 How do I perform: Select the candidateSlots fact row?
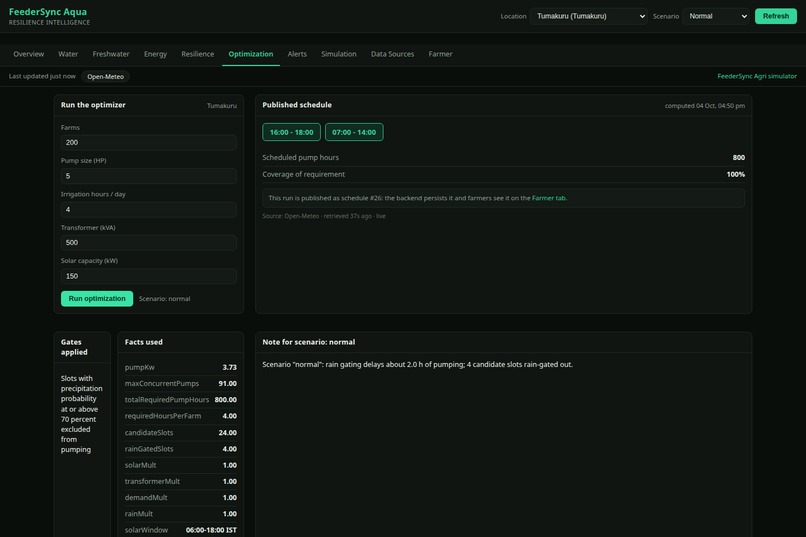tap(180, 433)
